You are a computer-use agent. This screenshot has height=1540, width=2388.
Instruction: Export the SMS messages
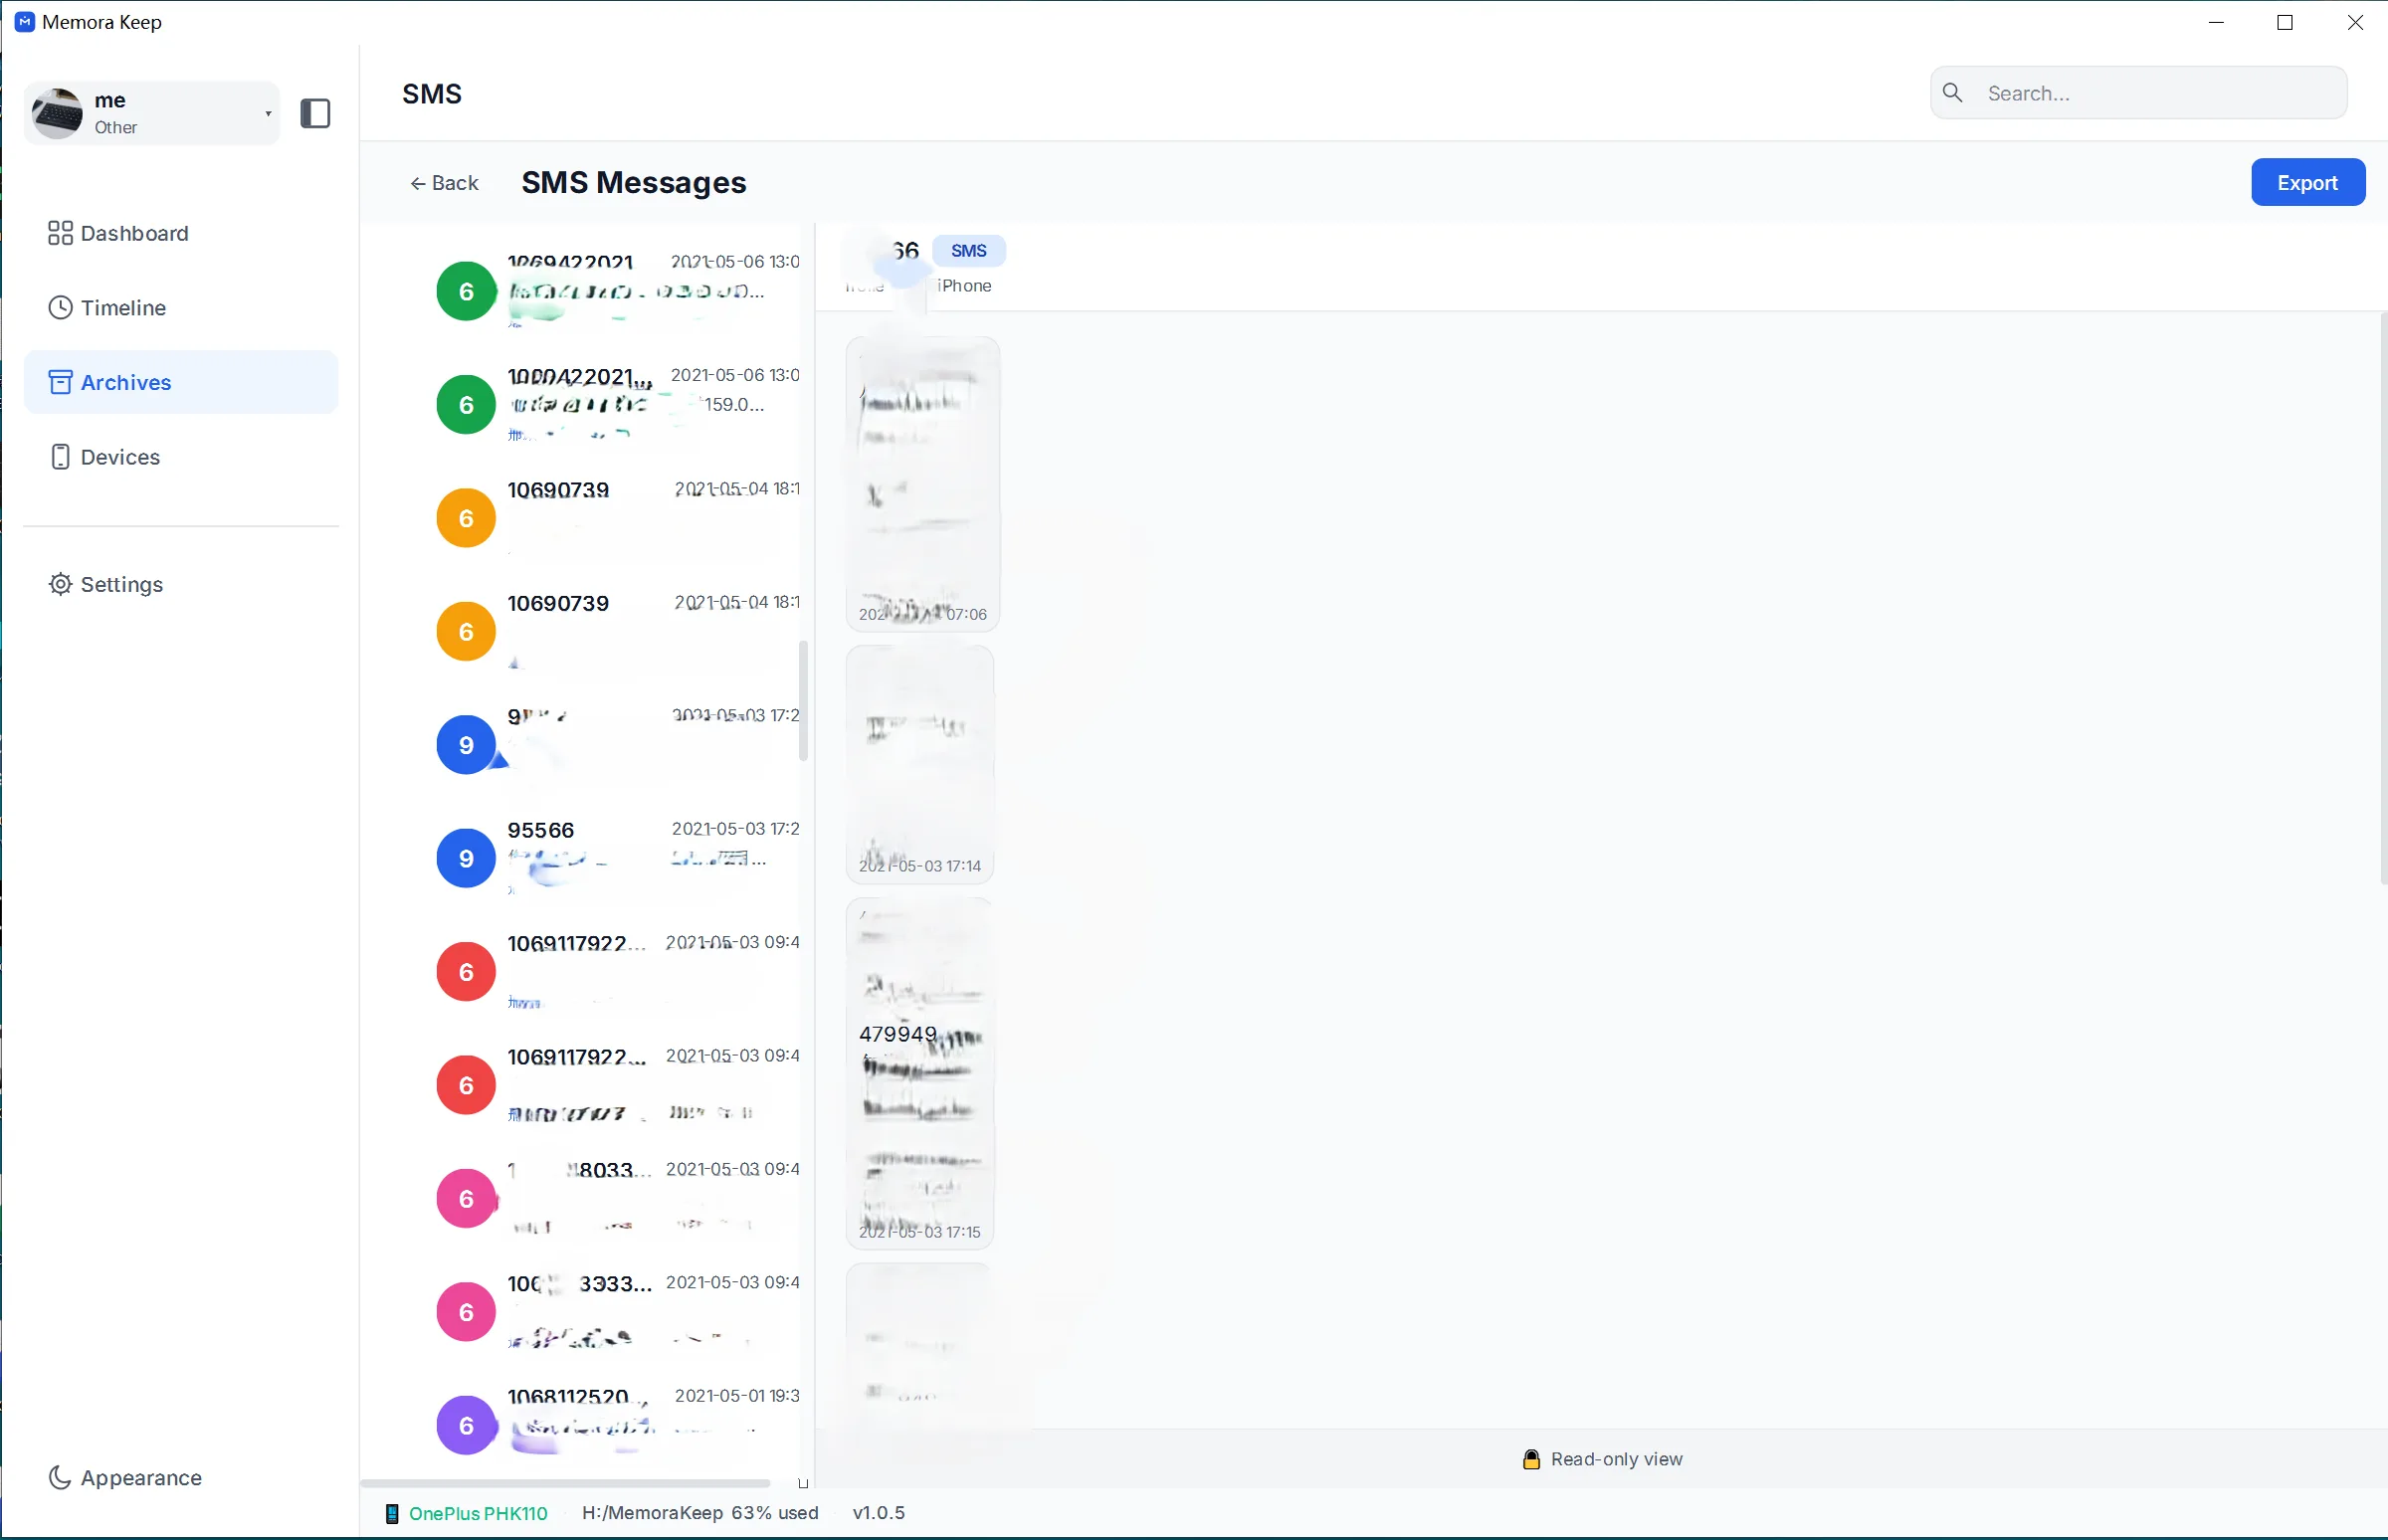(x=2307, y=182)
